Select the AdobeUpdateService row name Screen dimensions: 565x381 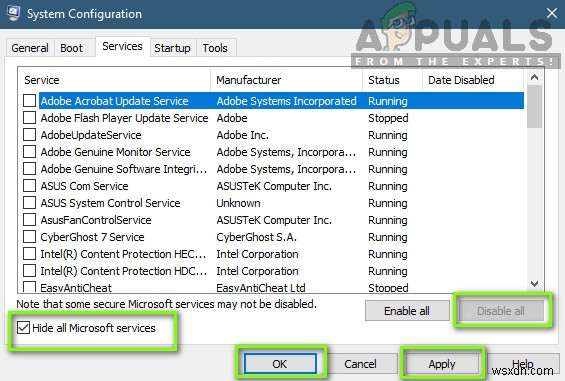tap(91, 135)
